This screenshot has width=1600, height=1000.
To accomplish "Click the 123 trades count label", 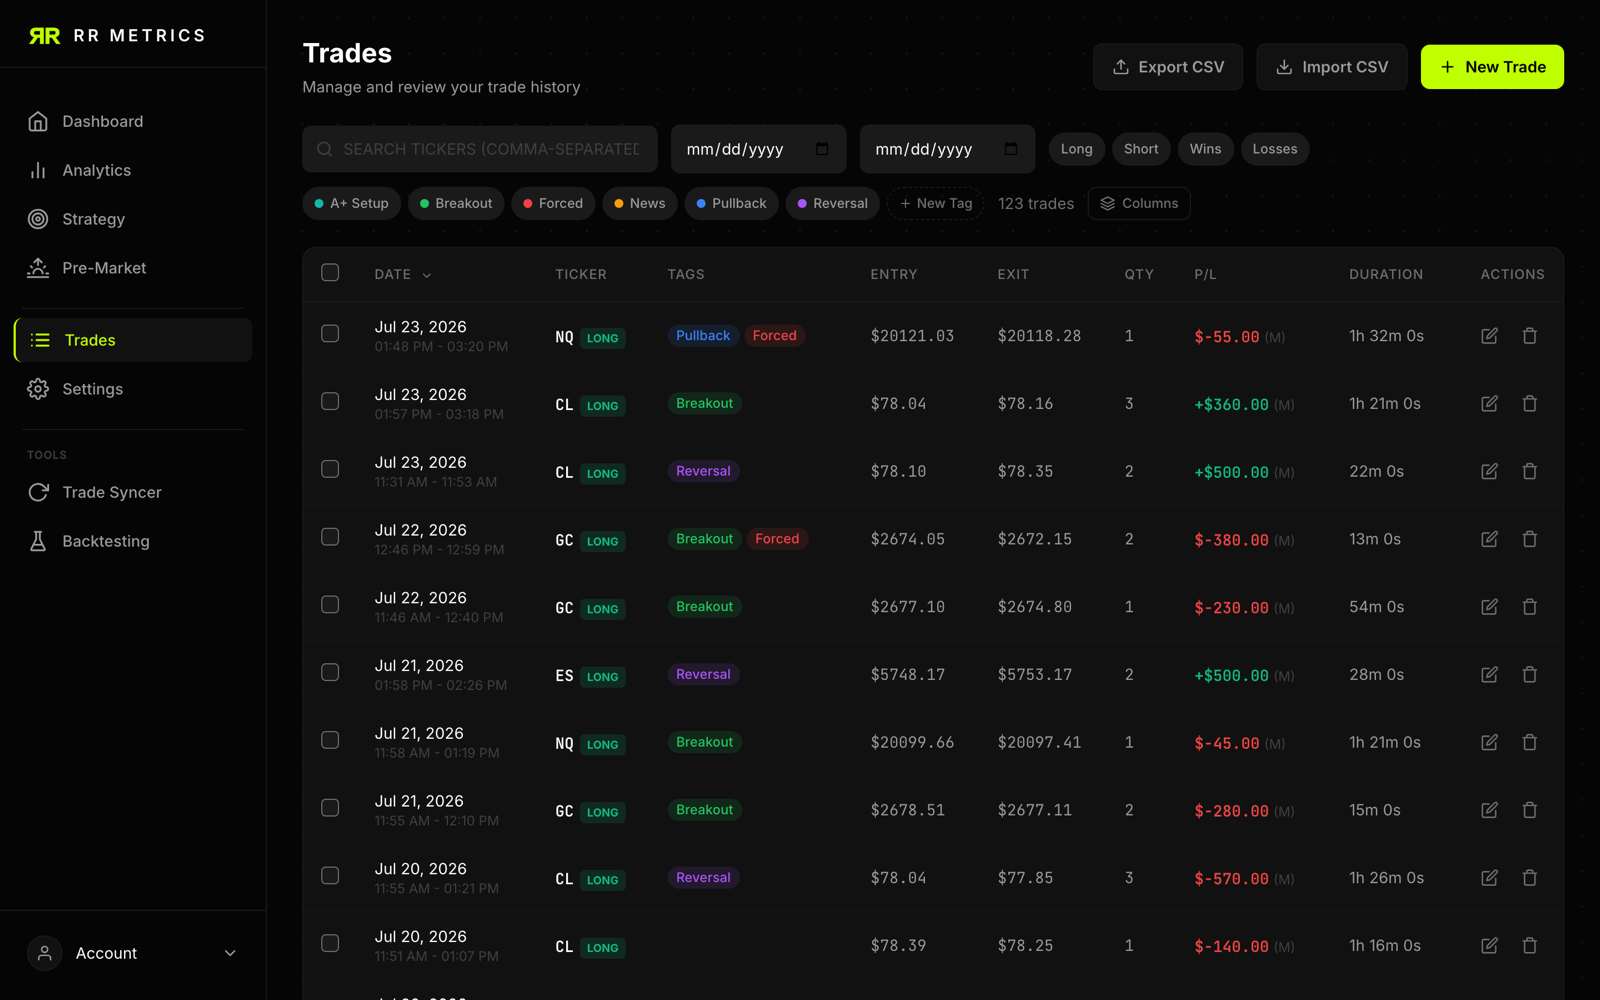I will [1036, 204].
